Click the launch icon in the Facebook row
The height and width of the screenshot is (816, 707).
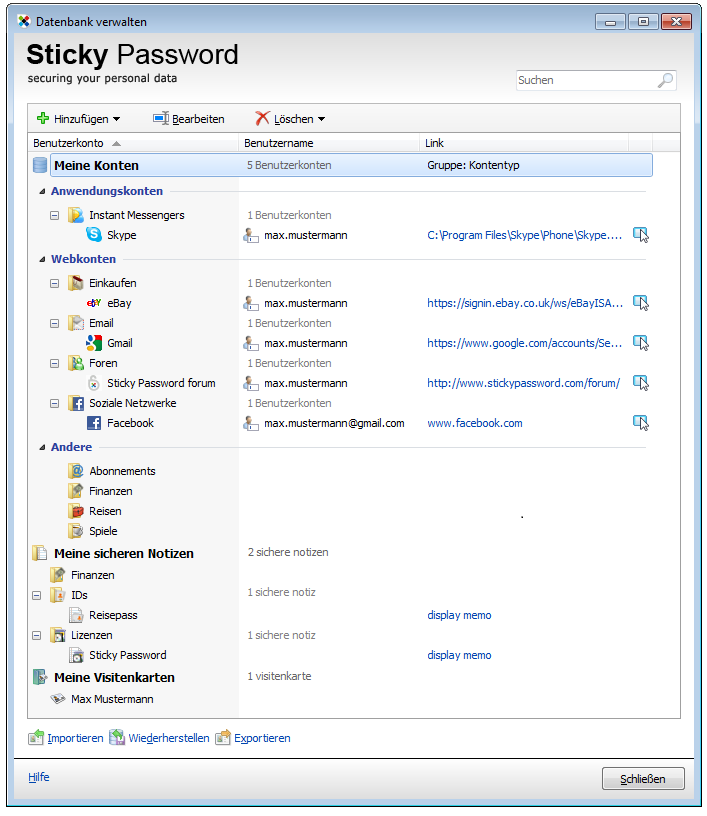click(641, 423)
